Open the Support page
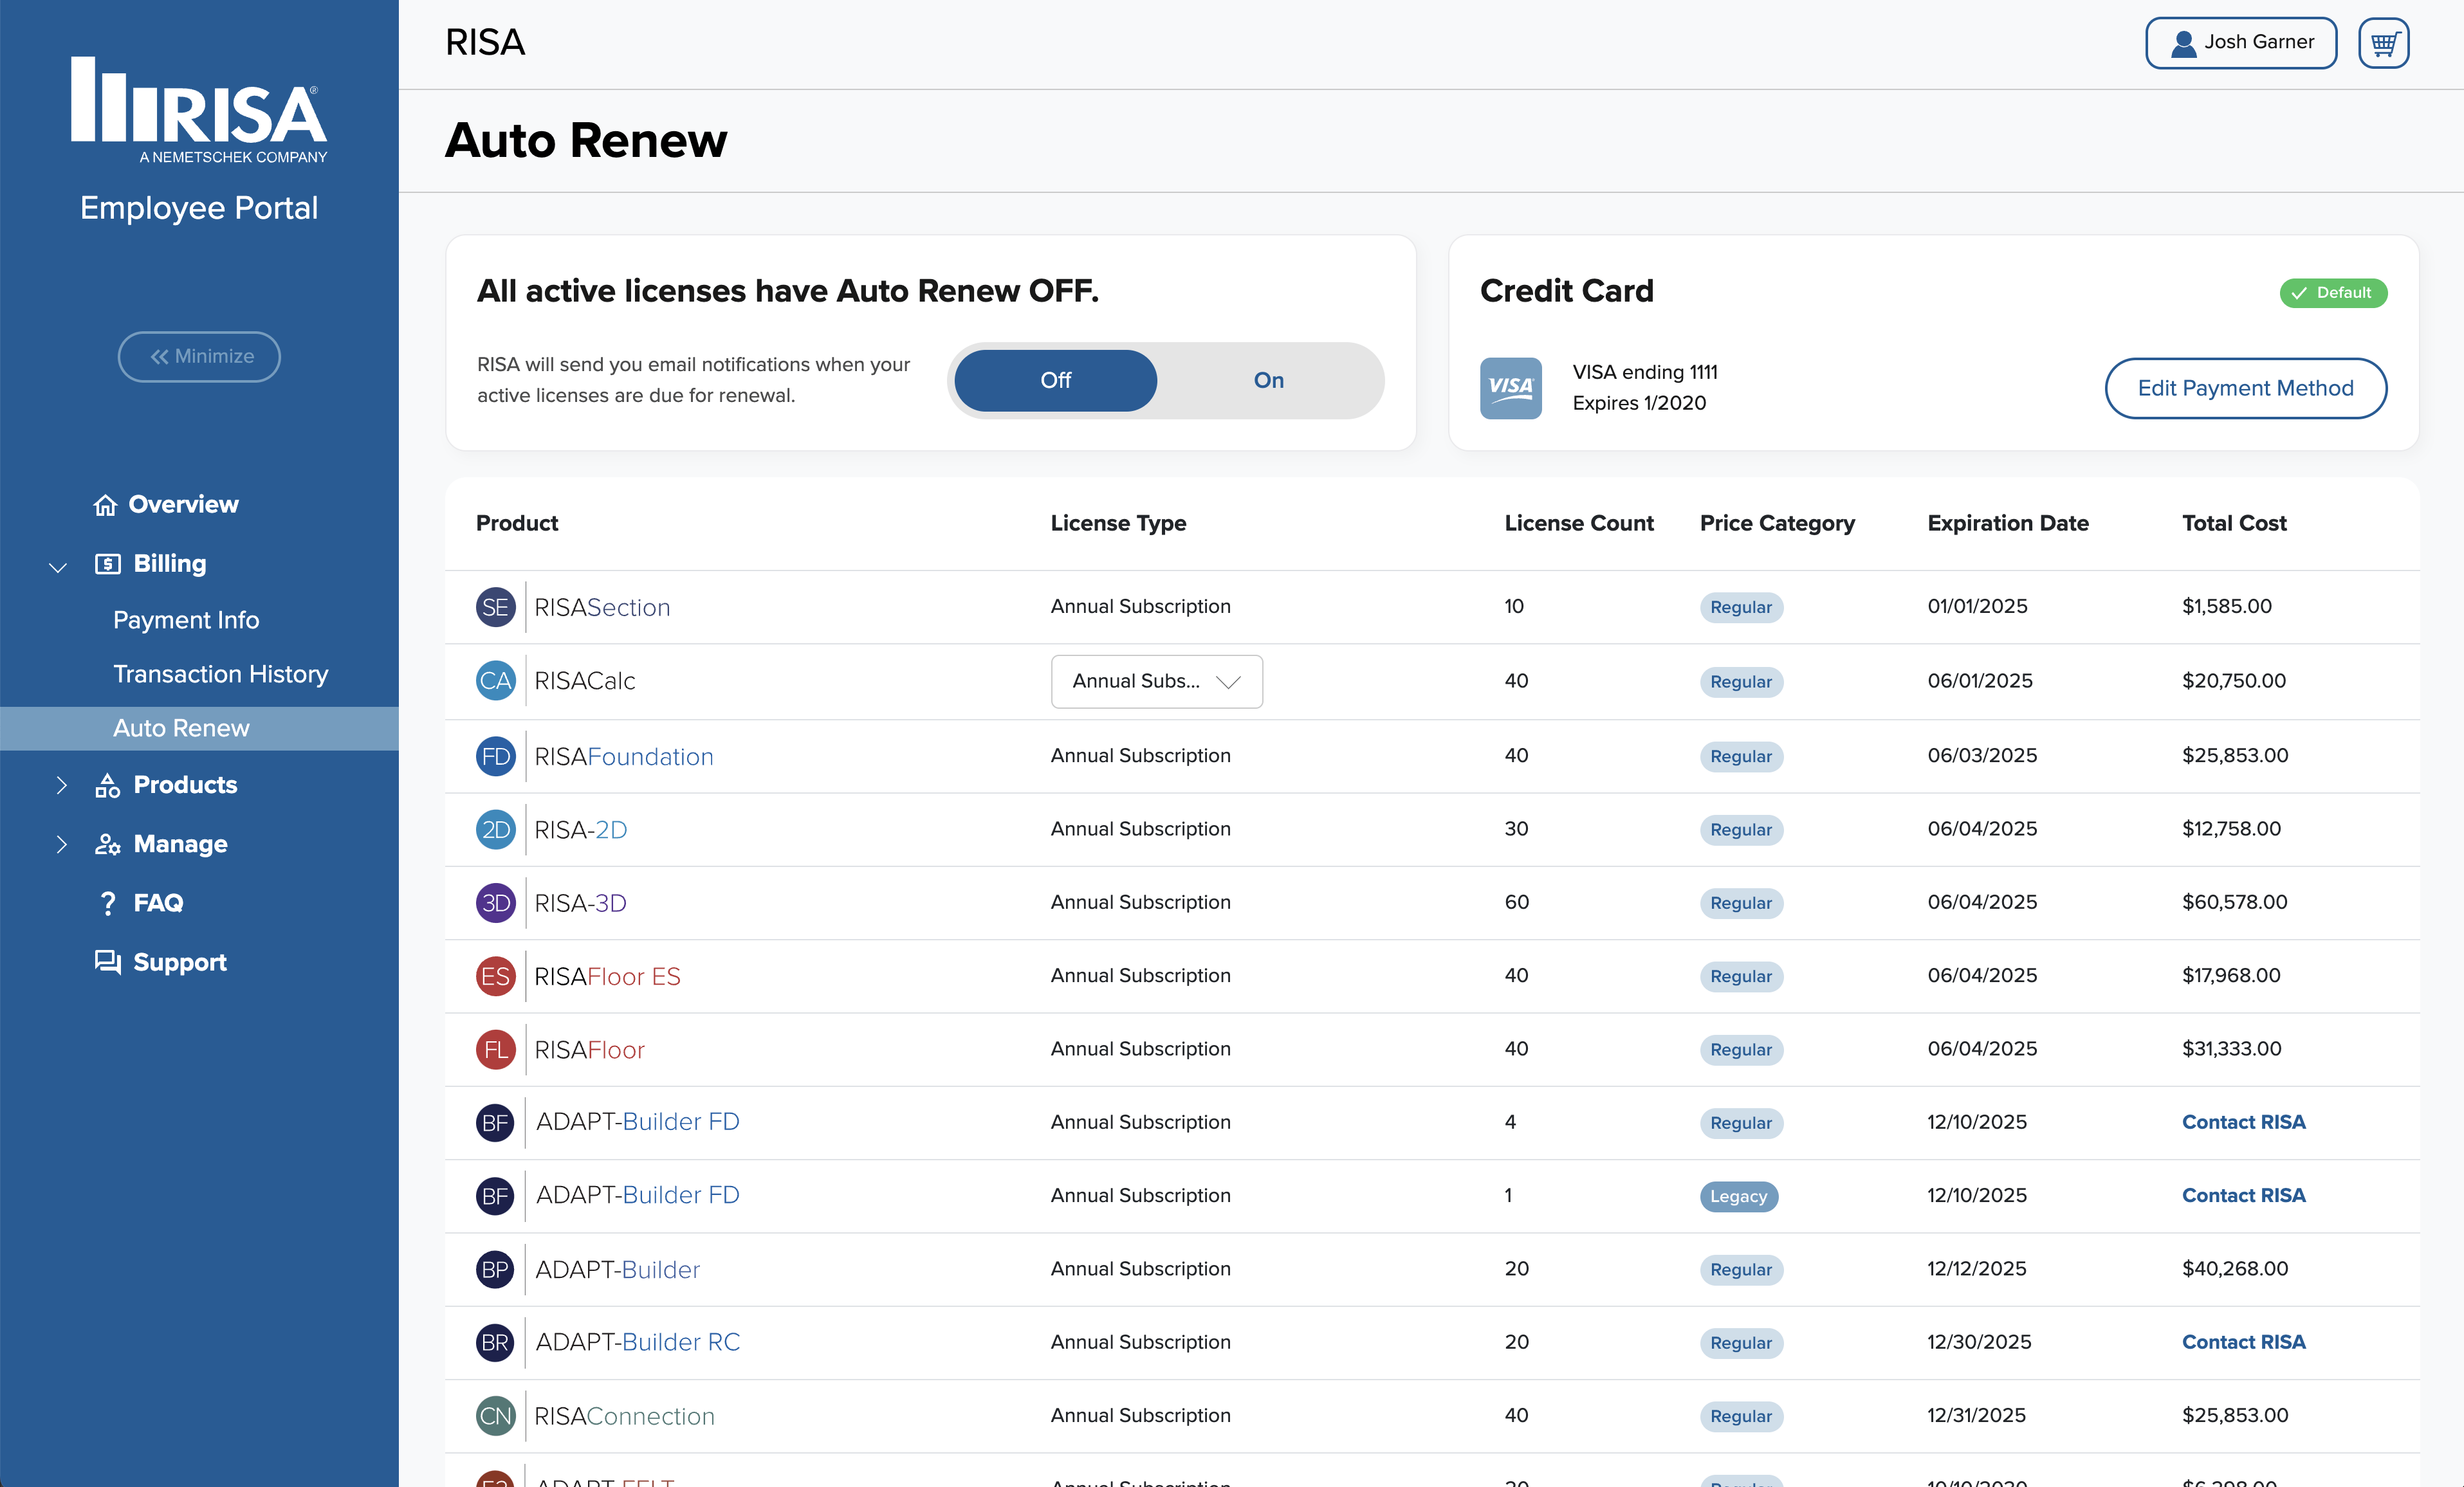2464x1487 pixels. click(x=160, y=962)
